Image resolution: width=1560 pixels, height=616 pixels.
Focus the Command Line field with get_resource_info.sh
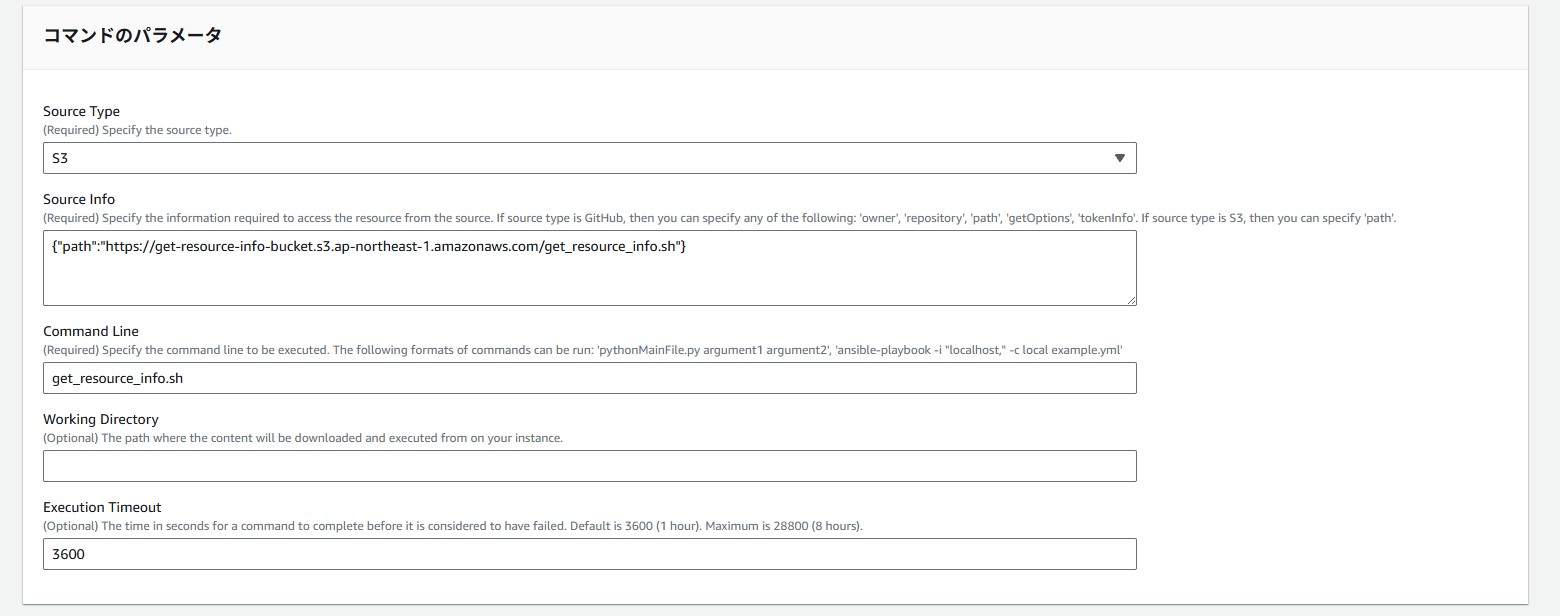(x=589, y=378)
